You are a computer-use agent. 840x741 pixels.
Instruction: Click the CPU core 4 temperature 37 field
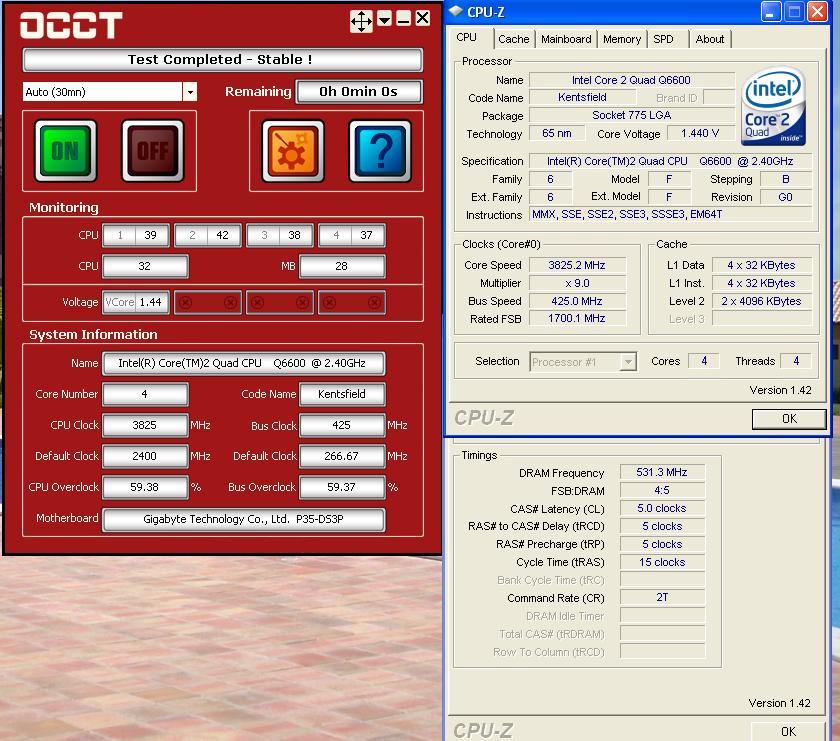352,235
